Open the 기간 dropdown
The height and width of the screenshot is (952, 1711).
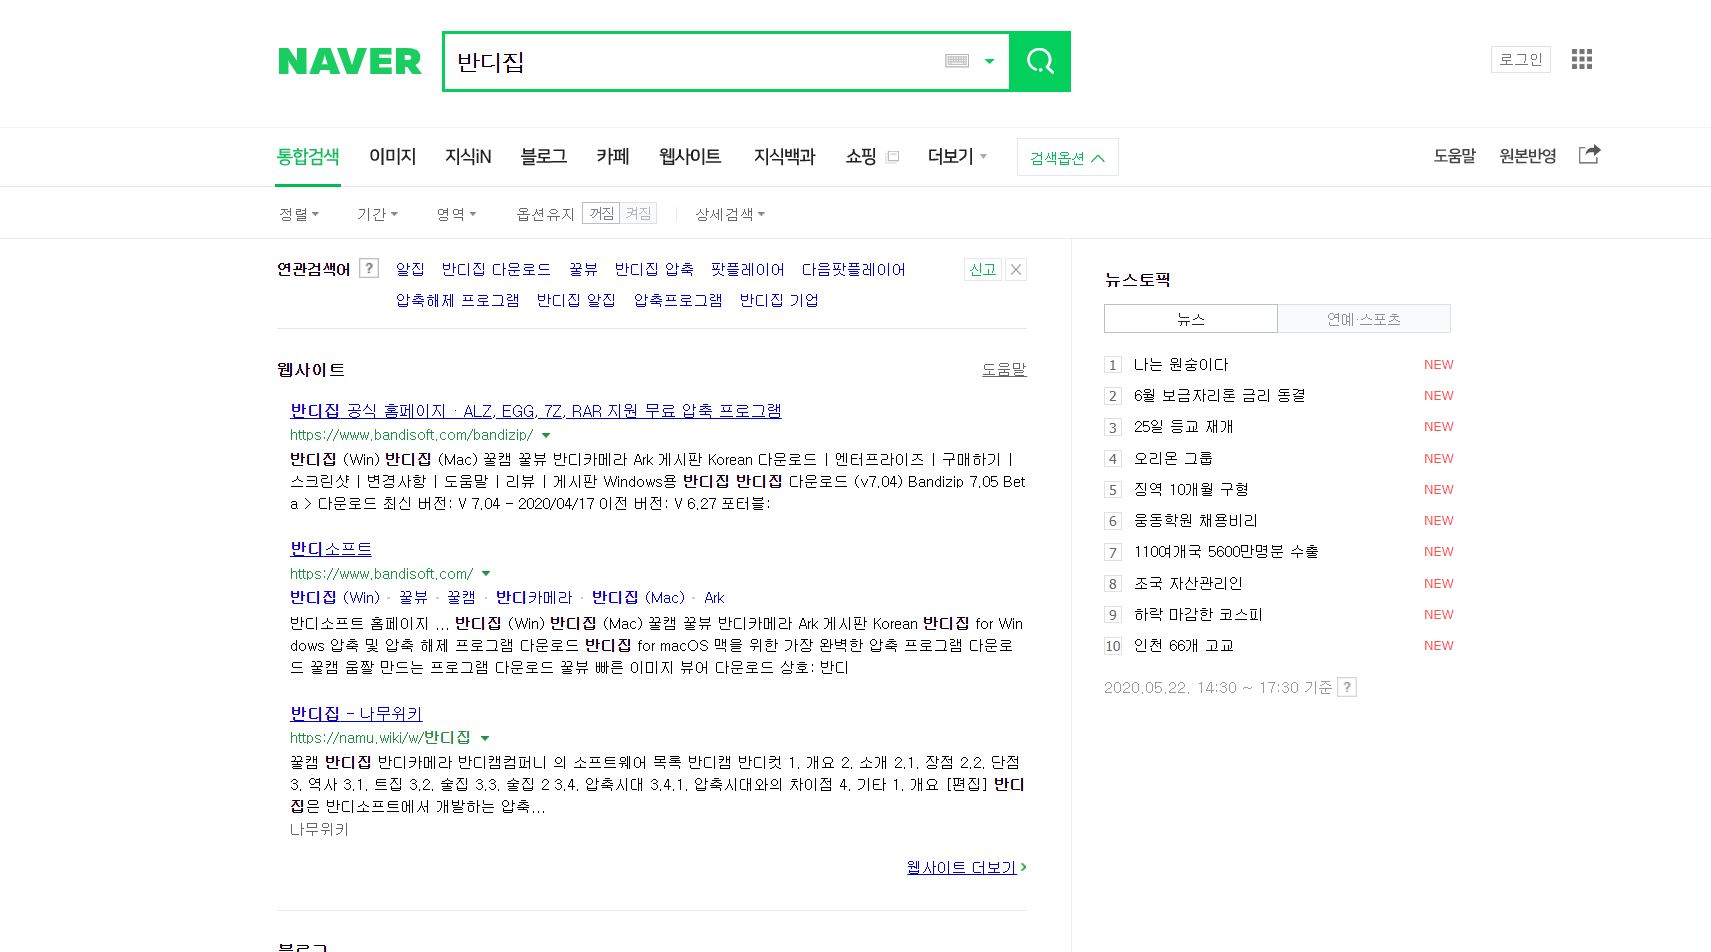(377, 214)
